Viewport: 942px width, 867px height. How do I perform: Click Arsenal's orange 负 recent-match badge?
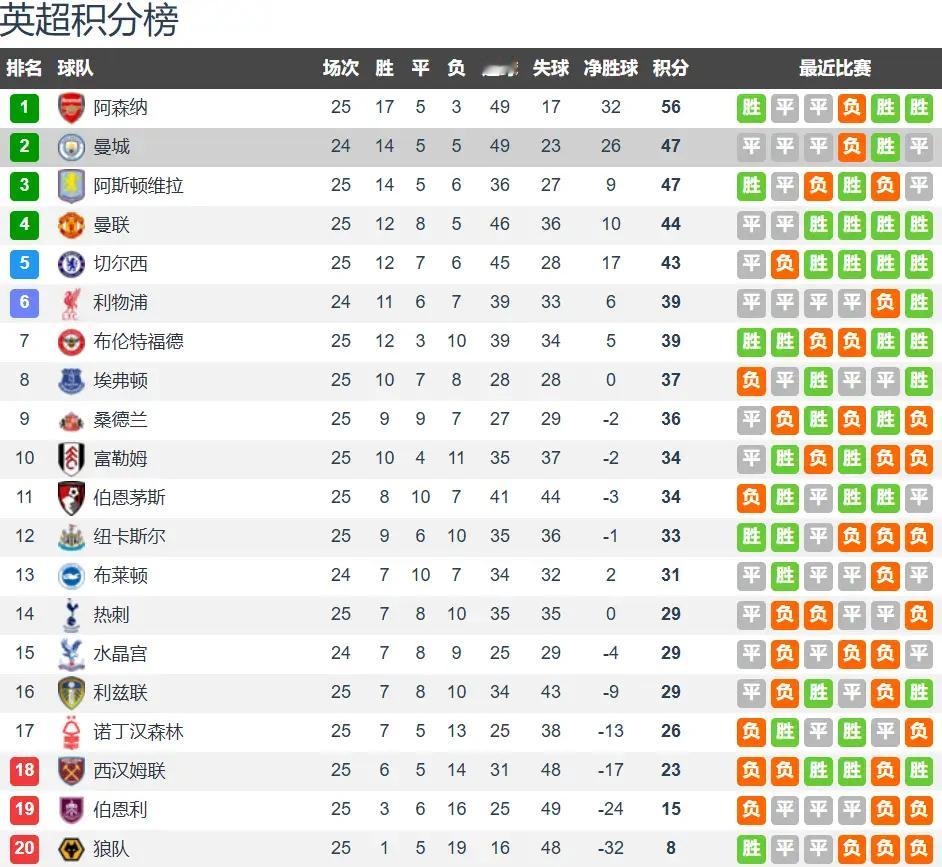(x=851, y=108)
